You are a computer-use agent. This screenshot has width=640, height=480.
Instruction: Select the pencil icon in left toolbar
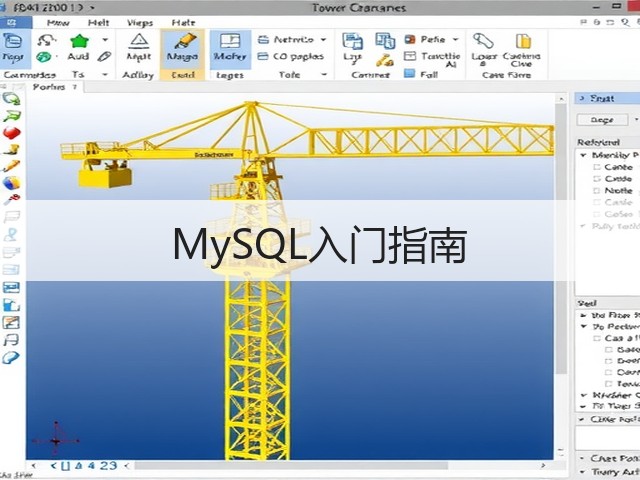pyautogui.click(x=11, y=166)
